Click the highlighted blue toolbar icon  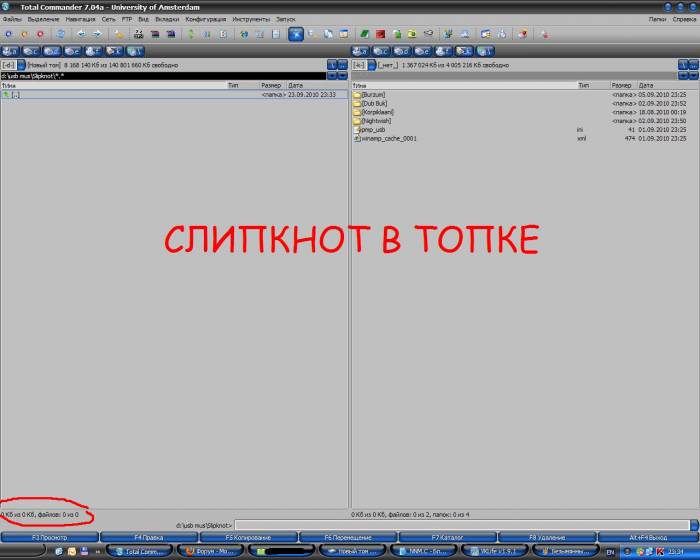[x=296, y=34]
